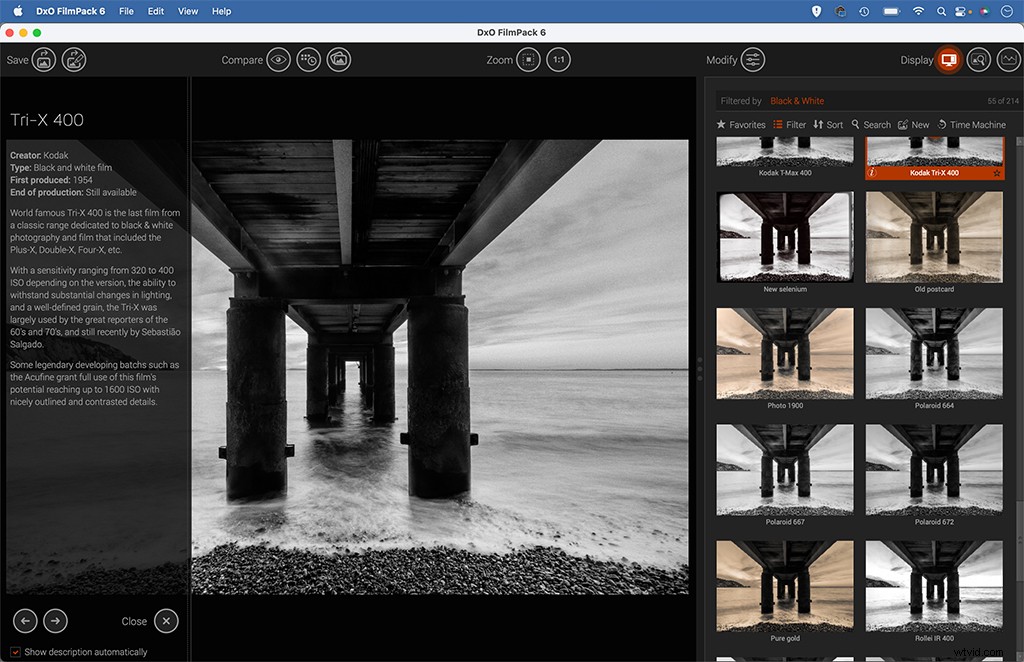The height and width of the screenshot is (662, 1024).
Task: Open the View menu
Action: point(187,11)
